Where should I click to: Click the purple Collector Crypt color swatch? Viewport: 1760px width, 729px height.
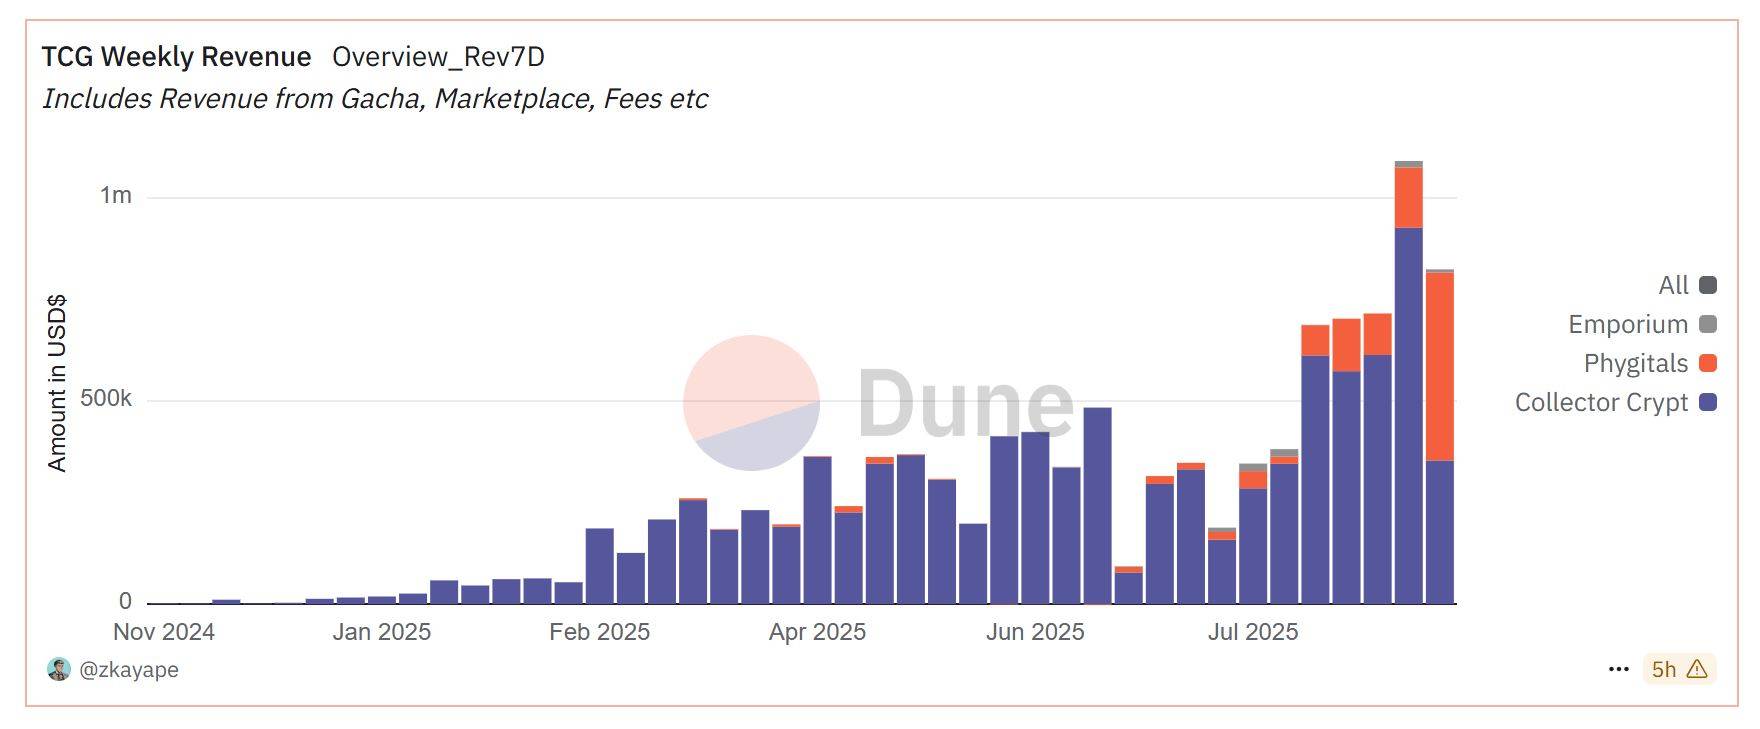tap(1708, 402)
